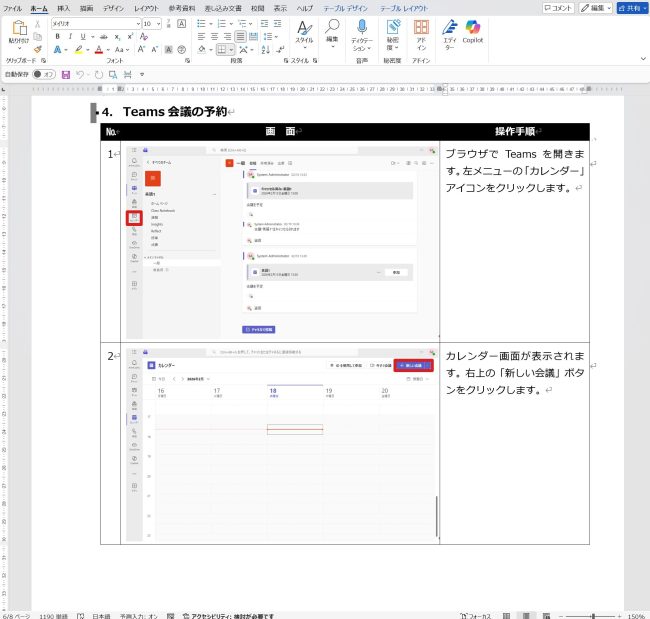Toggle Italic text formatting

(70, 36)
